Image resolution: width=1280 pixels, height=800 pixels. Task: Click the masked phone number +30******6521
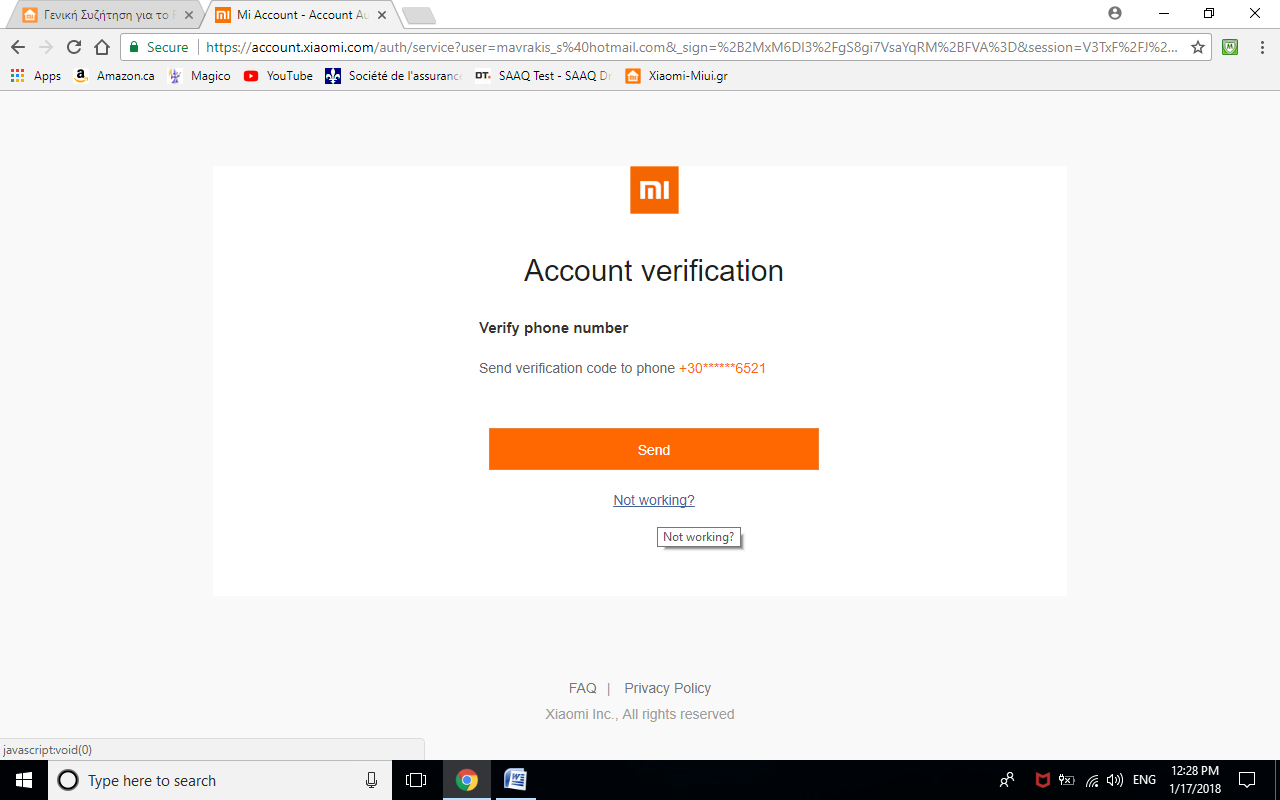[x=722, y=368]
